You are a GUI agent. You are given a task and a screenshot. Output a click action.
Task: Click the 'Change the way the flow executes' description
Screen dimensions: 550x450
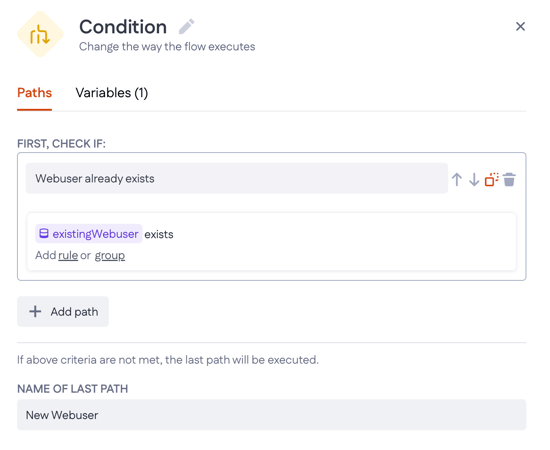pyautogui.click(x=167, y=47)
